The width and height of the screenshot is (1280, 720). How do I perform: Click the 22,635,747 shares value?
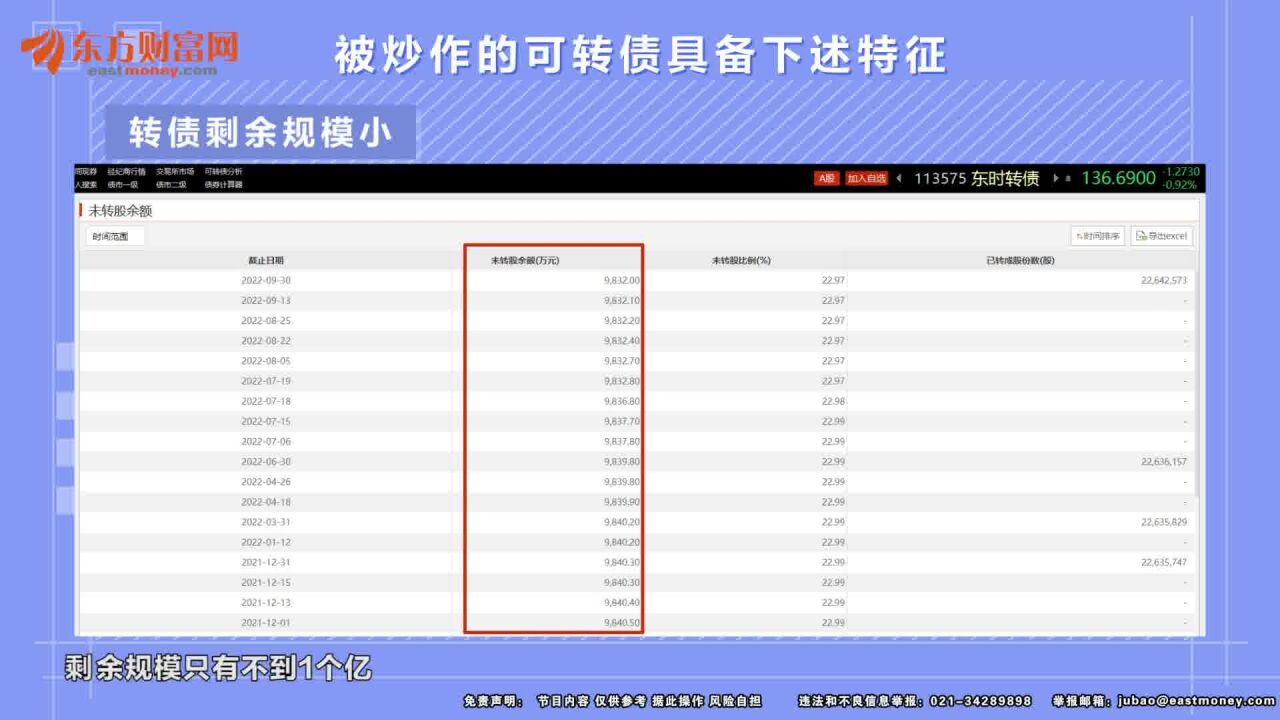[x=1164, y=562]
